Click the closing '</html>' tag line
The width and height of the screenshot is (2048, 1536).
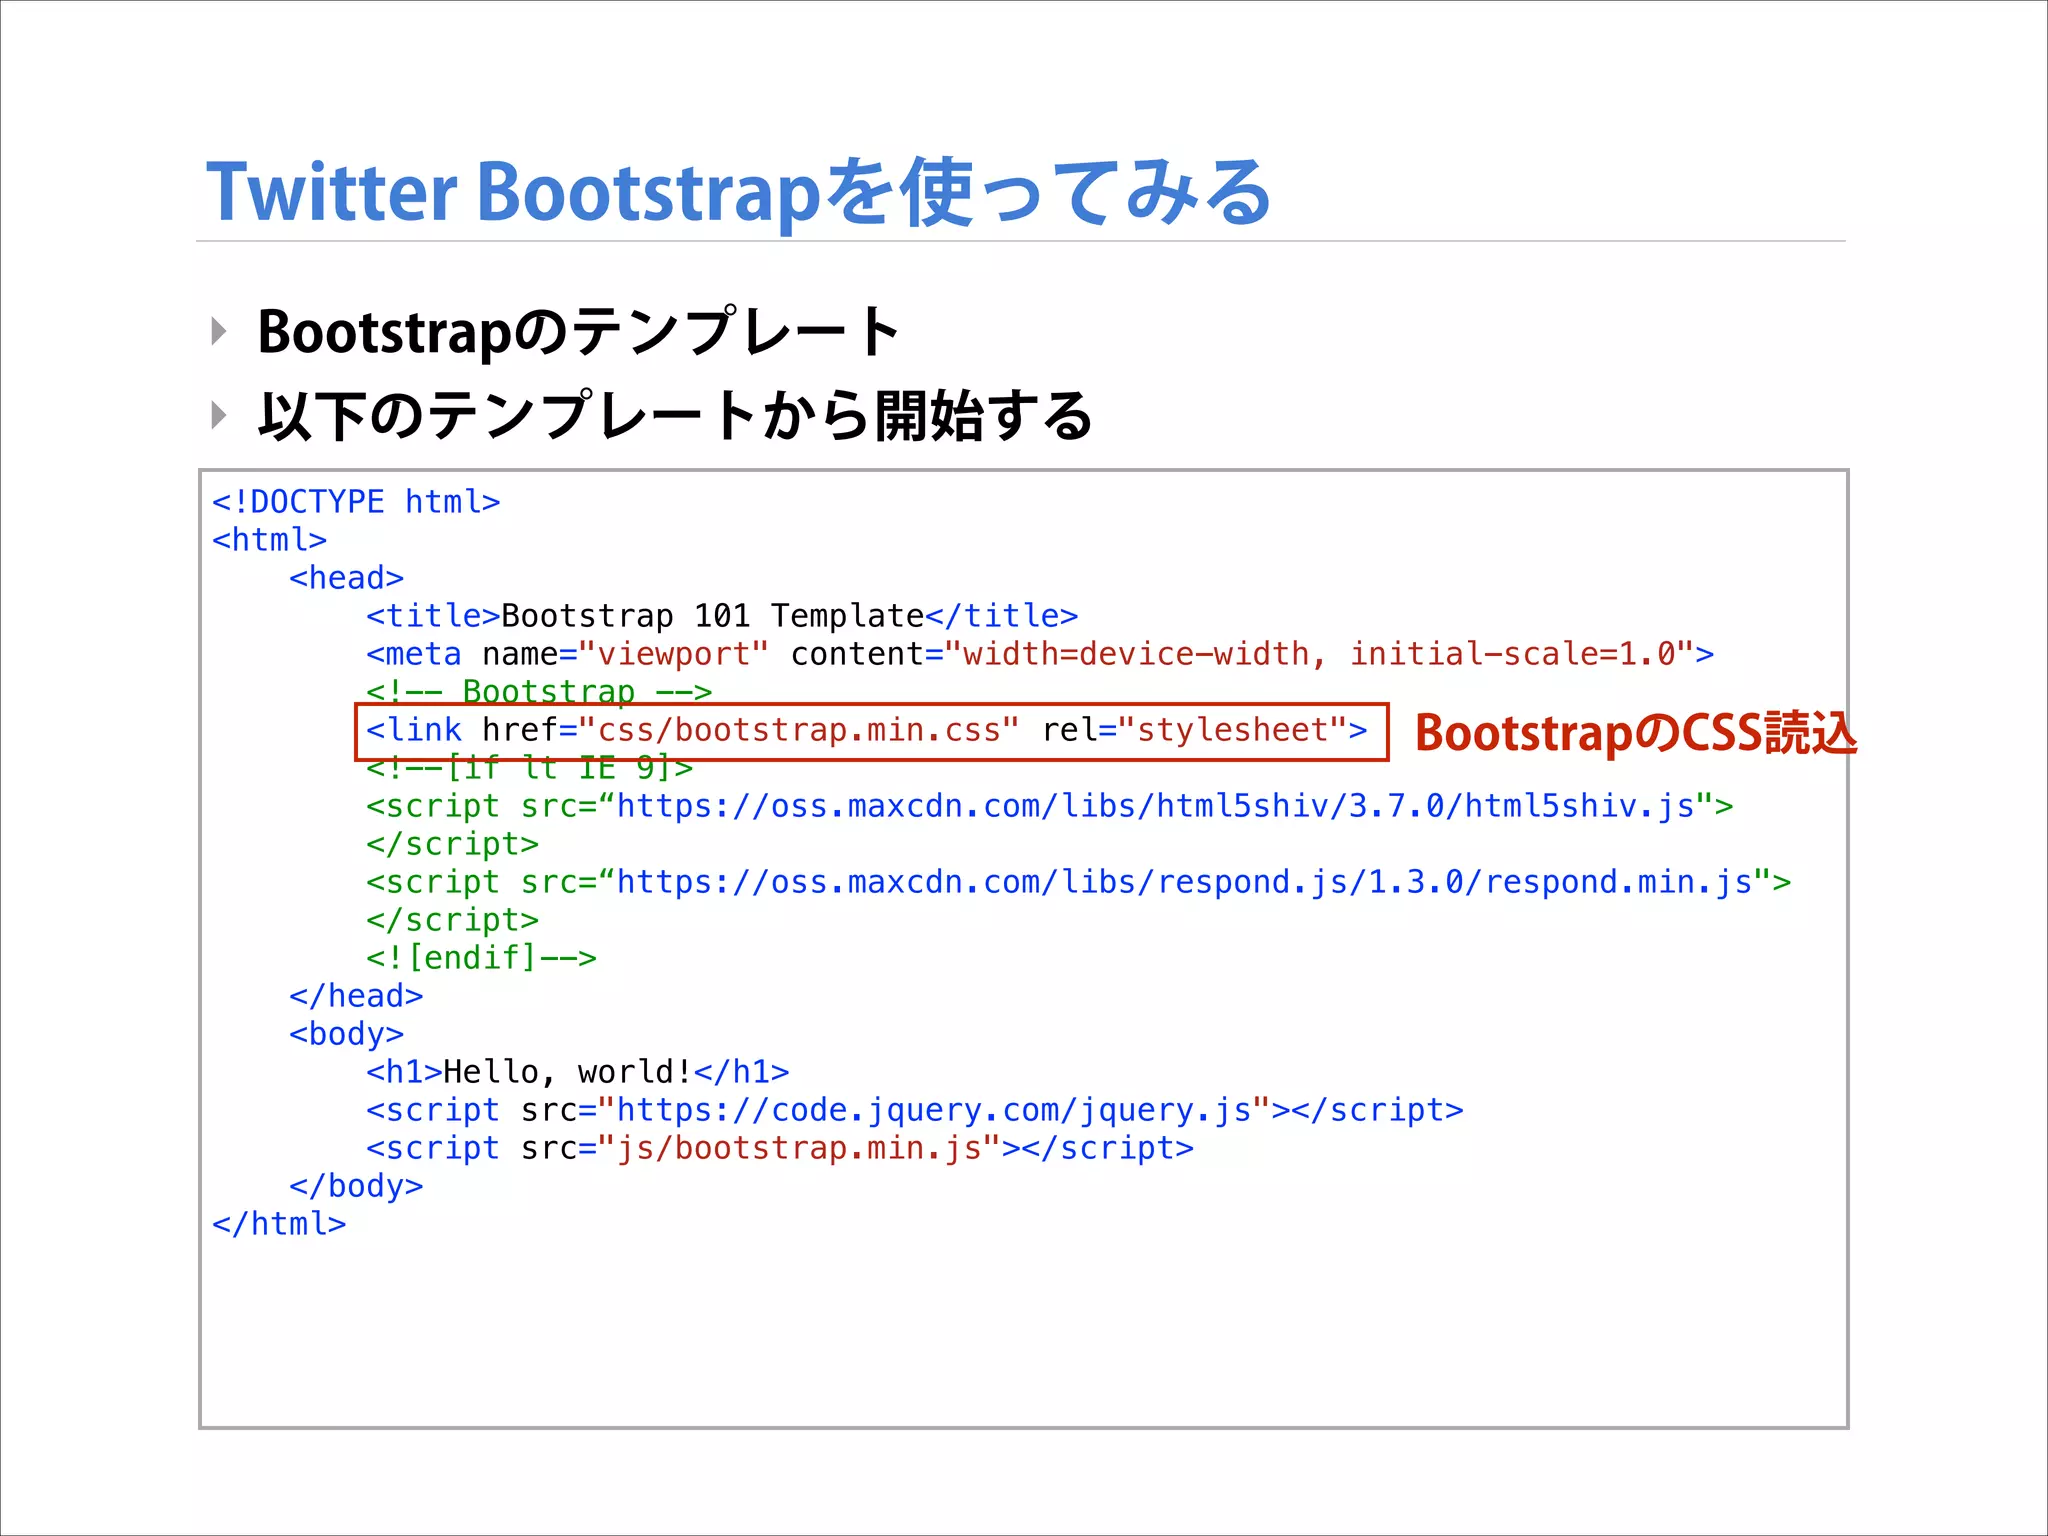point(279,1224)
